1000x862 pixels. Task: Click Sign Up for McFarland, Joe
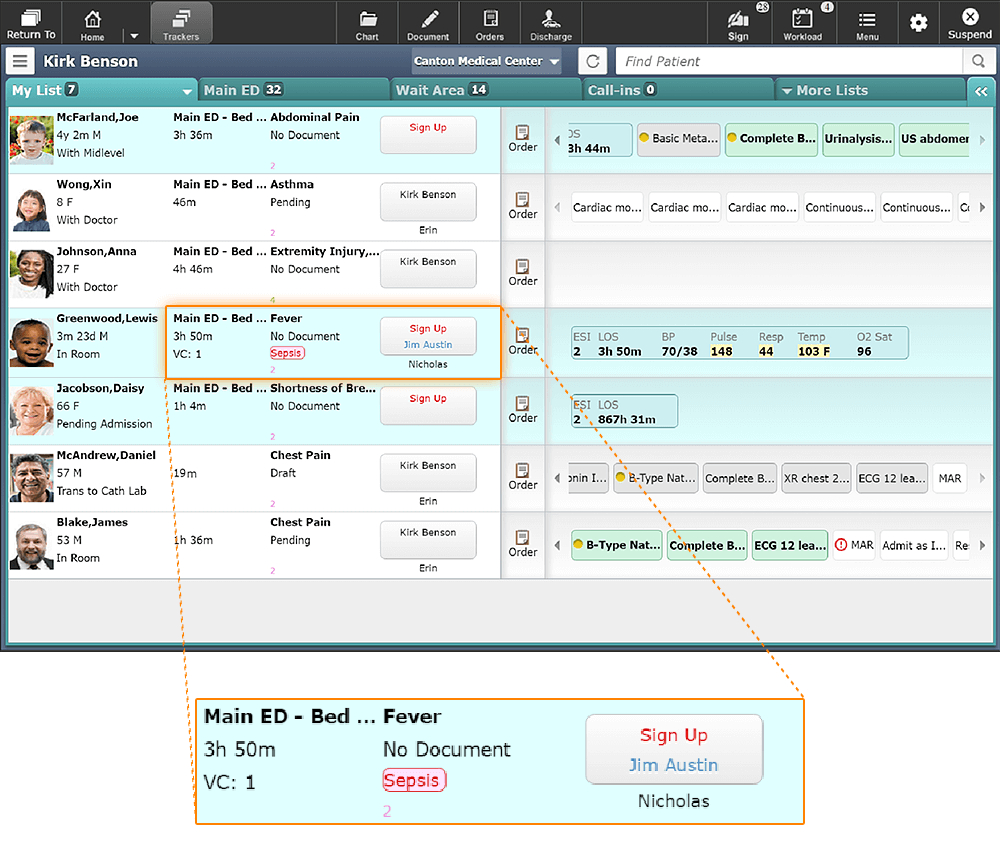pyautogui.click(x=428, y=135)
